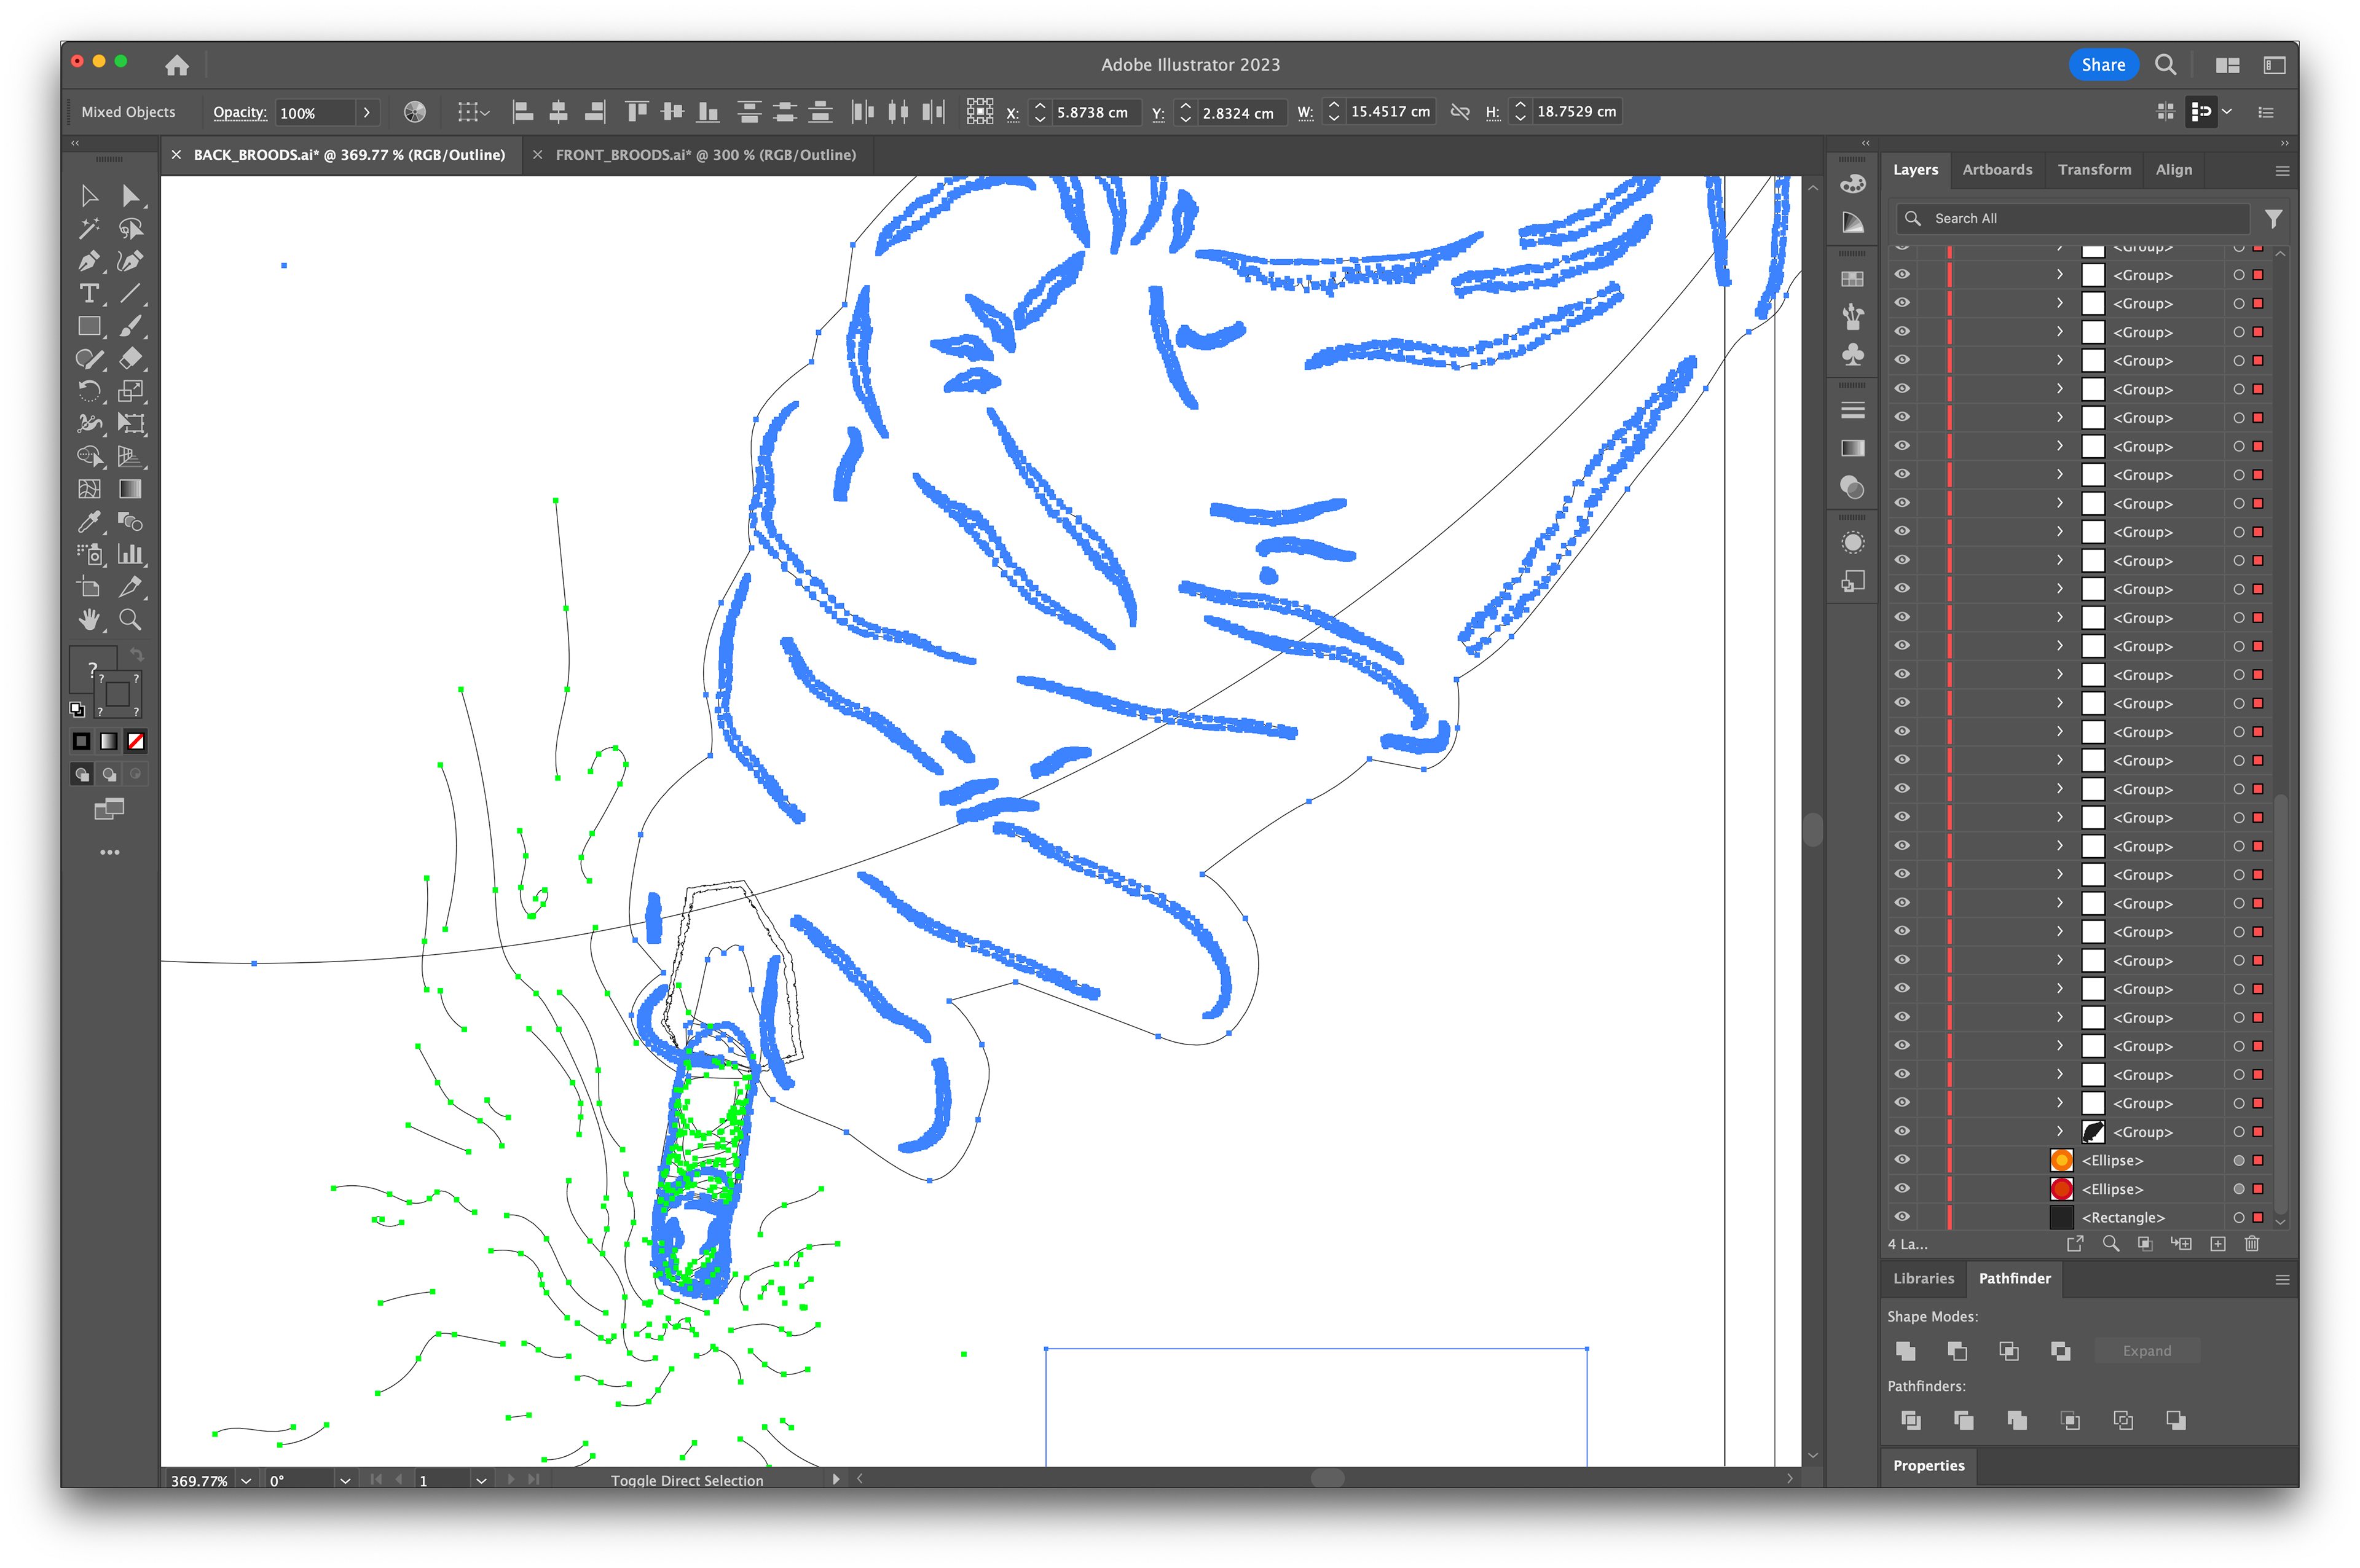Close the BACK_BROODS.ai tab

(176, 155)
